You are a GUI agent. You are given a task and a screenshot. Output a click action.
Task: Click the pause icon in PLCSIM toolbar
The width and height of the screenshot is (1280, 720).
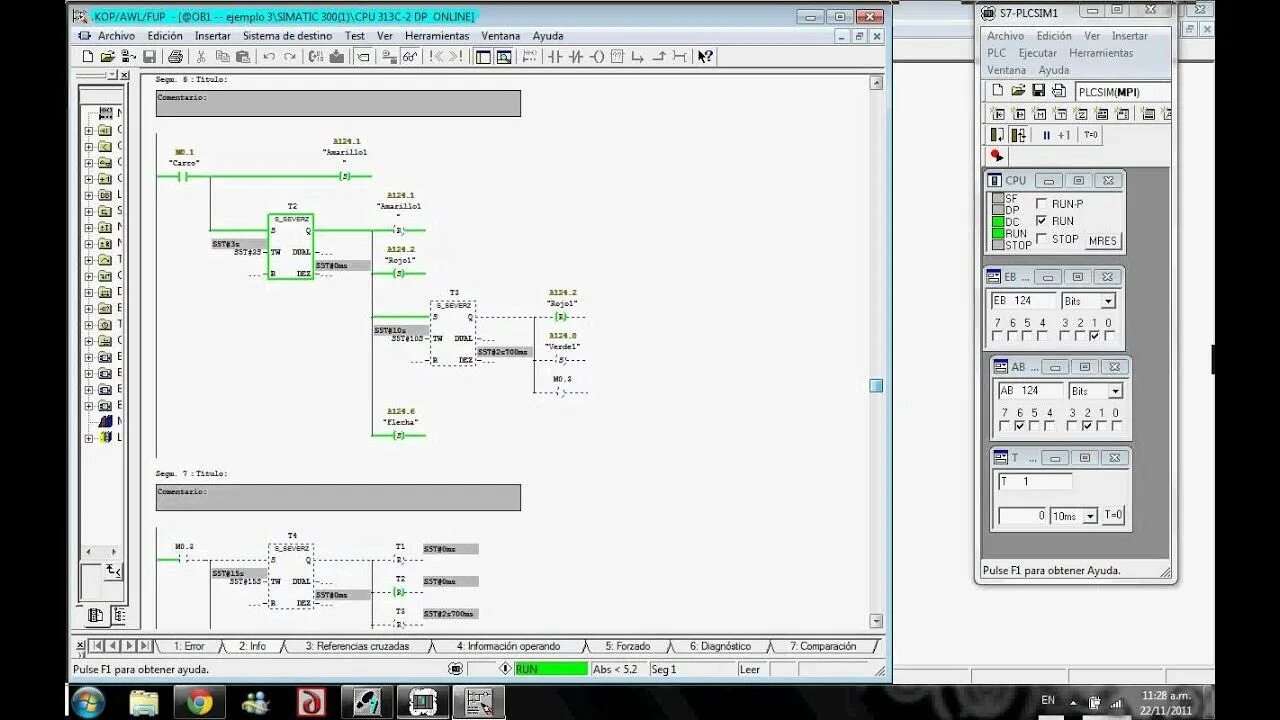[x=1047, y=135]
